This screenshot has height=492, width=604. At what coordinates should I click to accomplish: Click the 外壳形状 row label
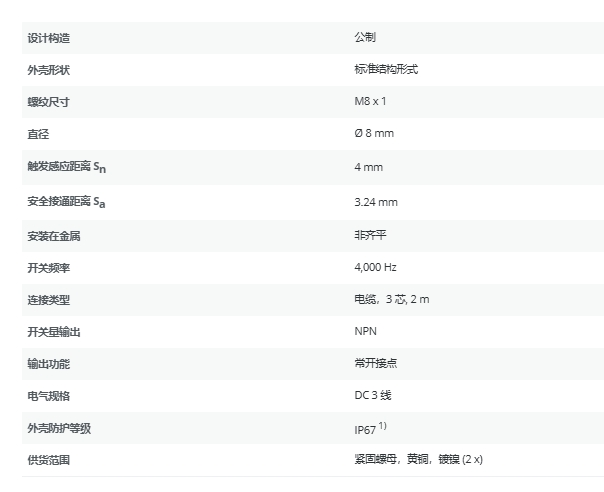[48, 70]
